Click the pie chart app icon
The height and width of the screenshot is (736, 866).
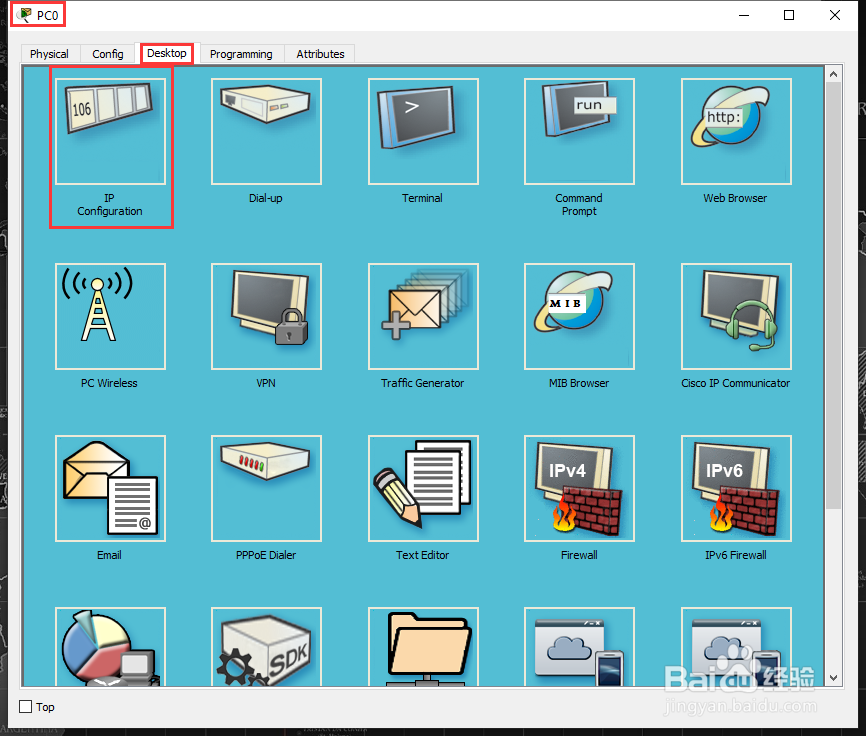110,647
